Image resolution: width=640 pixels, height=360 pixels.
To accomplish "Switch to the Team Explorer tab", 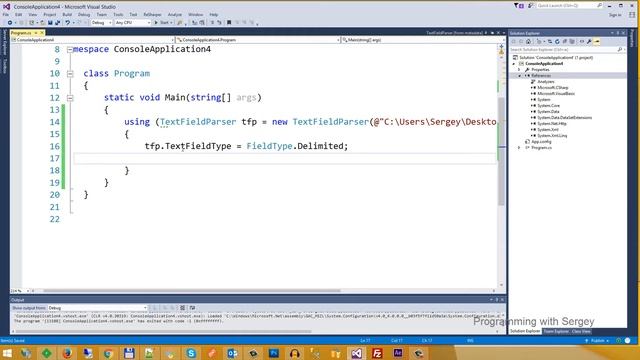I will tap(556, 331).
